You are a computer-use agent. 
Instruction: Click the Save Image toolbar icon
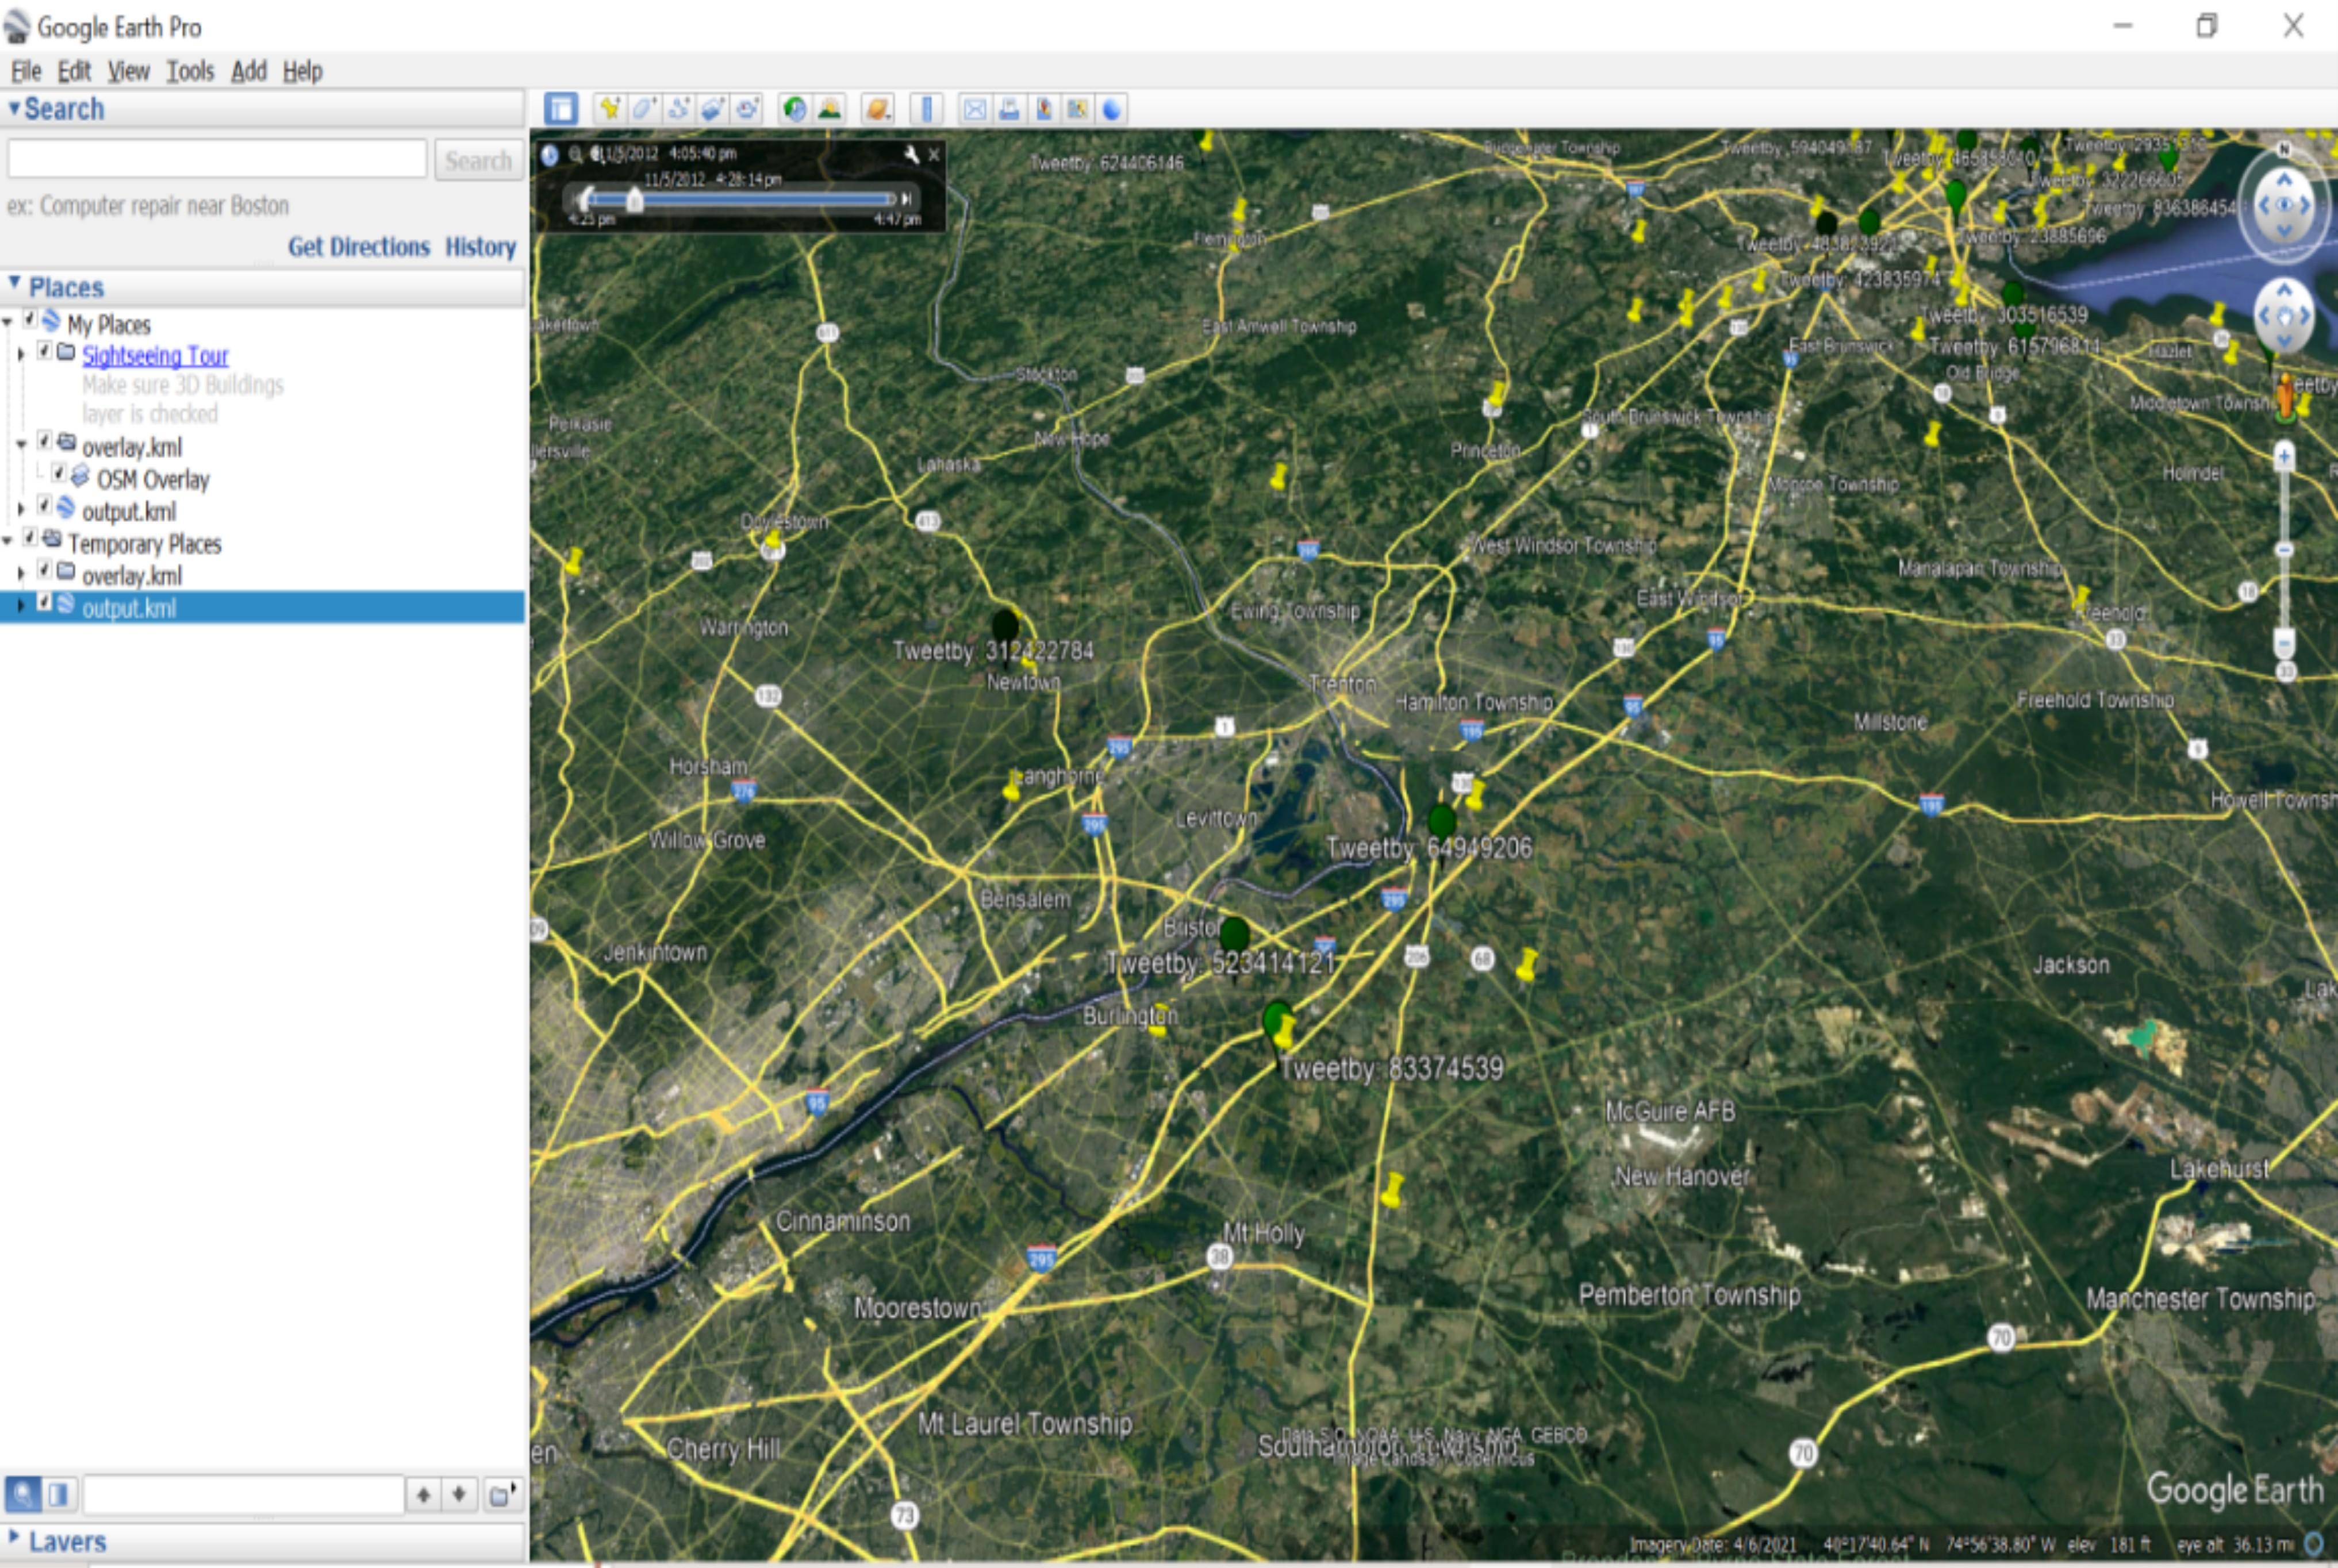coord(1043,109)
